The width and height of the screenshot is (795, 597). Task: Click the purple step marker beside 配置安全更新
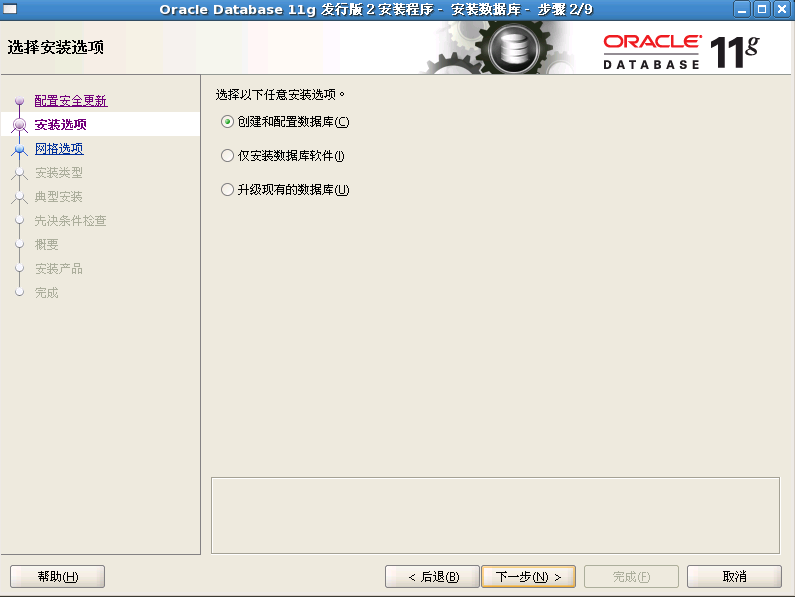tap(19, 100)
